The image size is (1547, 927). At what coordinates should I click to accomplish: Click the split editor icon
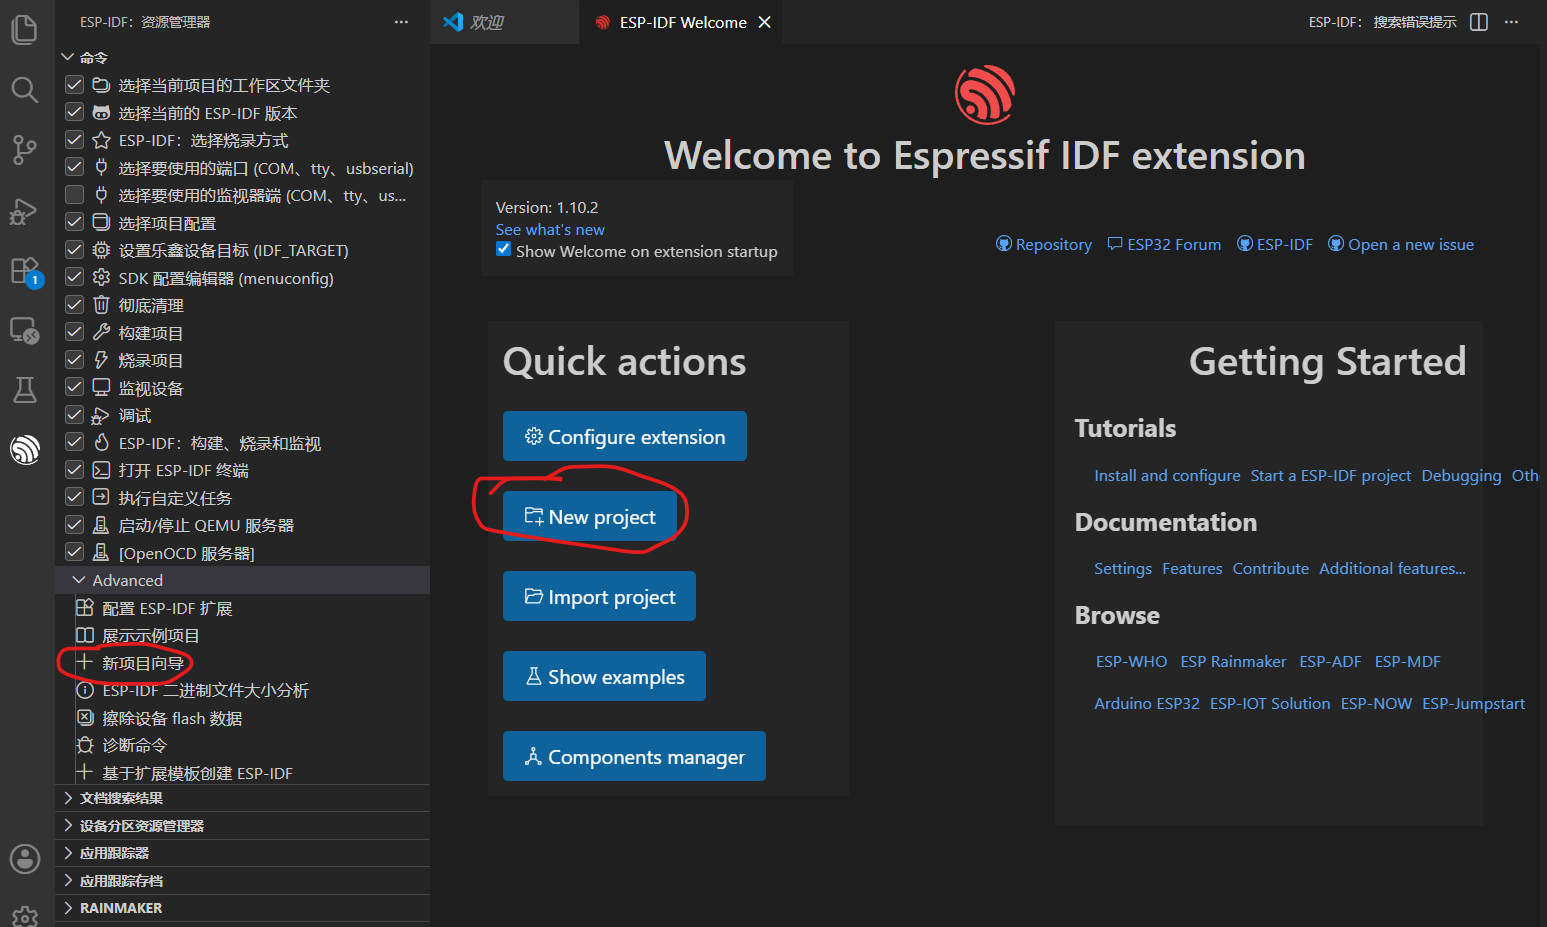[1479, 22]
